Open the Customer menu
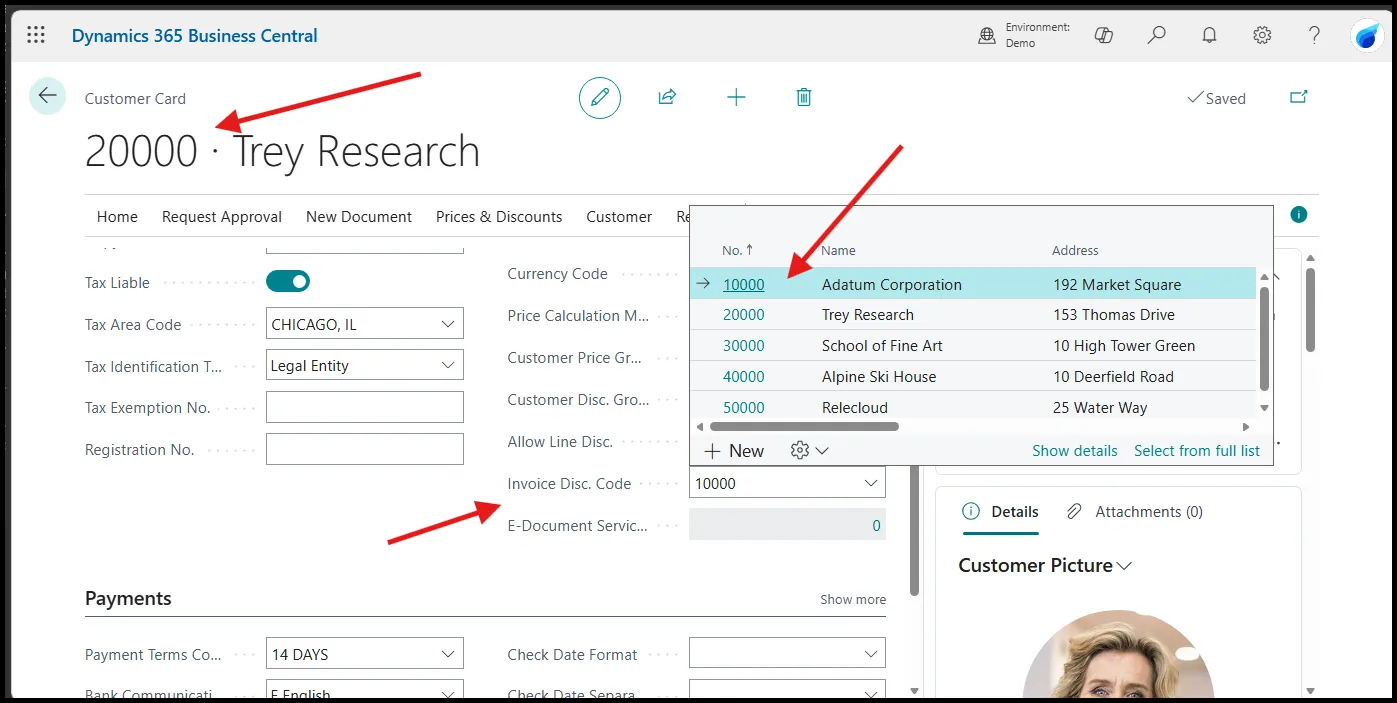Viewport: 1397px width, 703px height. 619,216
